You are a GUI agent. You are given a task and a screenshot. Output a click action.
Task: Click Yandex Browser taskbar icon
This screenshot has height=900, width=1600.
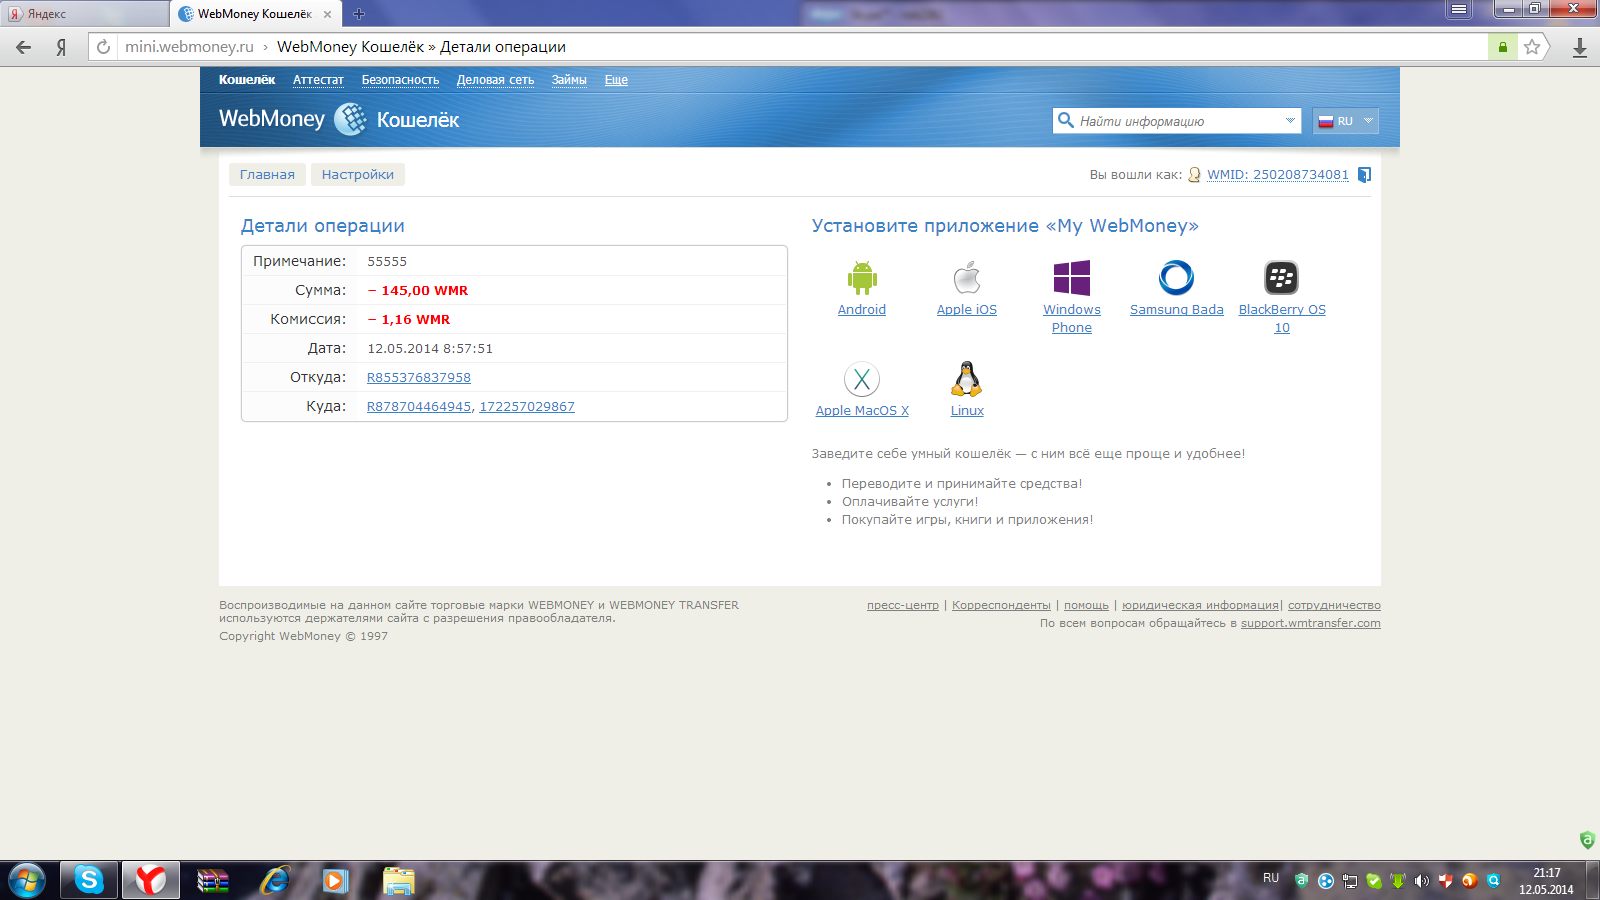[x=151, y=880]
